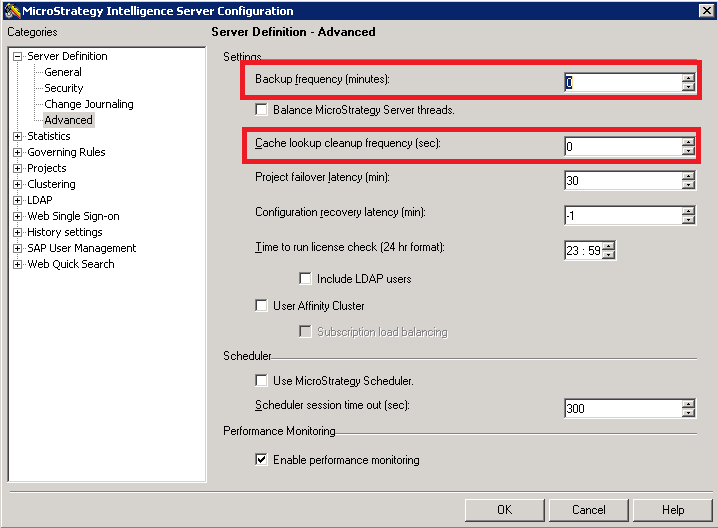Click the license check time field
718x528 pixels.
point(583,250)
